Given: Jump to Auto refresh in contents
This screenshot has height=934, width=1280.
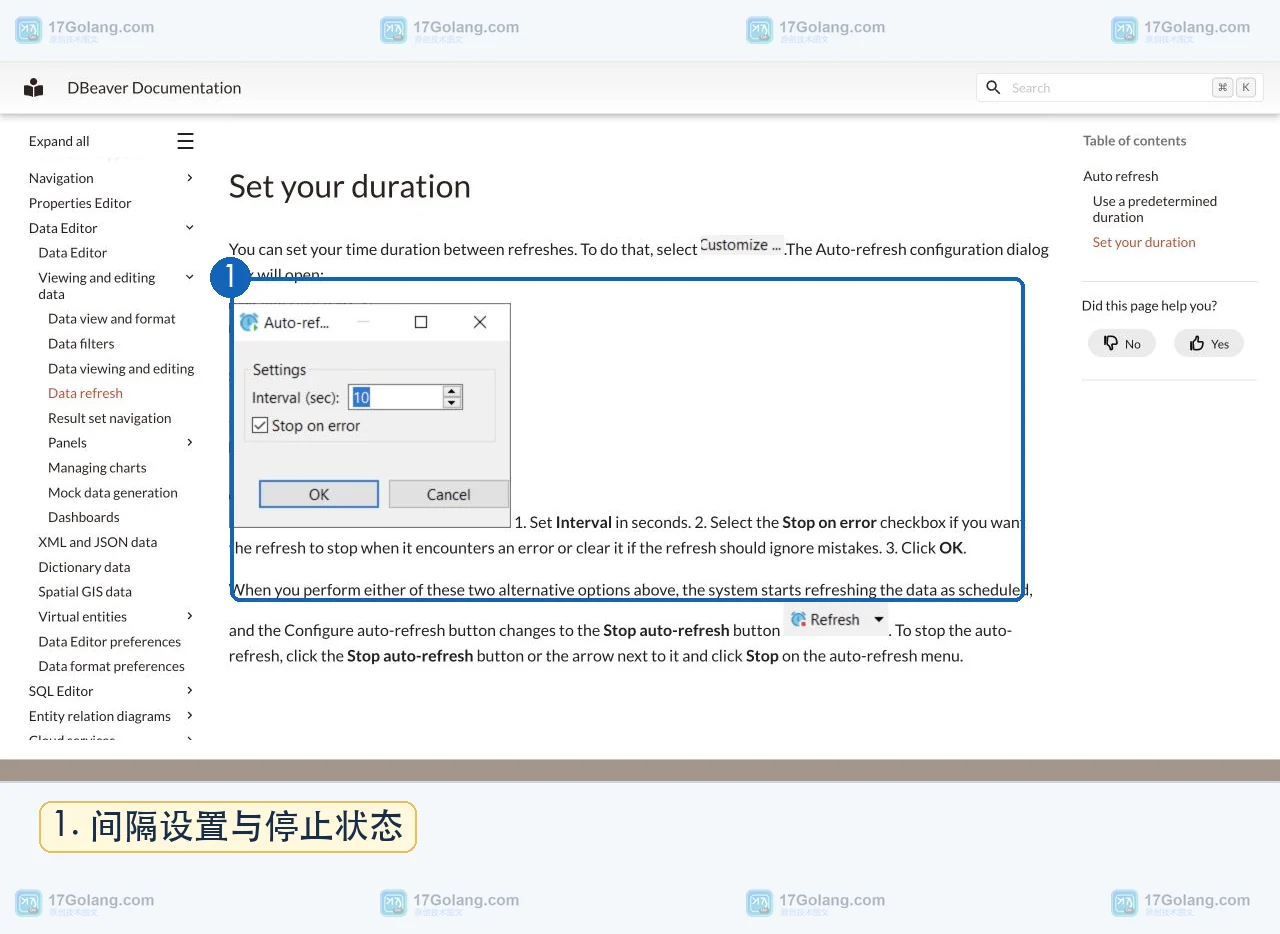Looking at the screenshot, I should [1121, 176].
